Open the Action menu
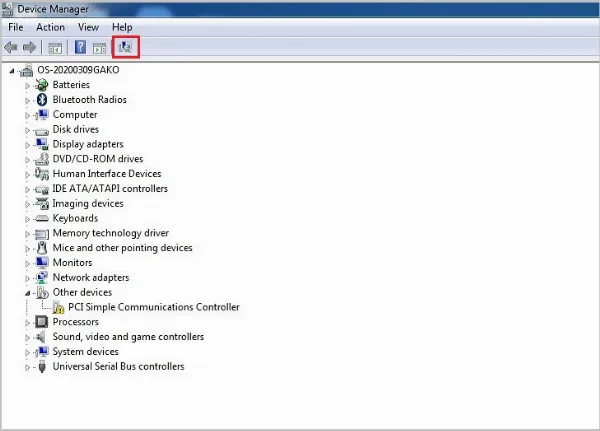 tap(50, 27)
